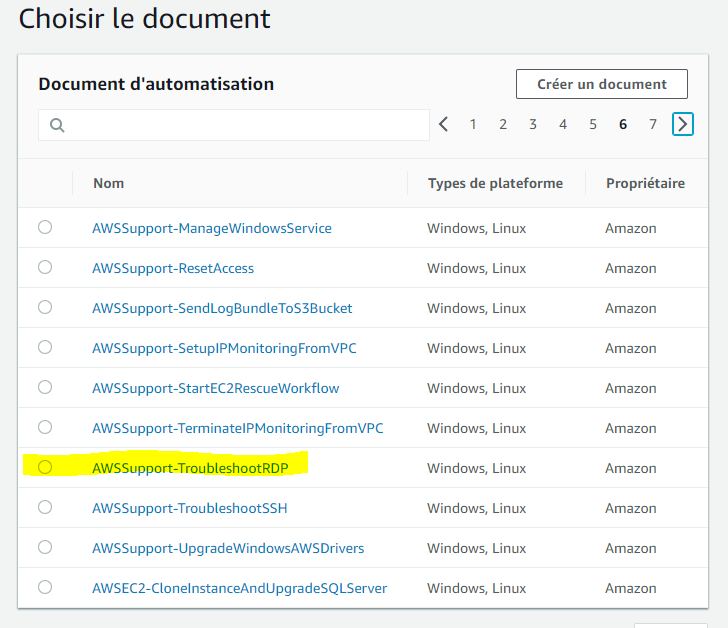Click Amazon owner in TroubleshootRDP row
The width and height of the screenshot is (728, 628).
[x=630, y=468]
